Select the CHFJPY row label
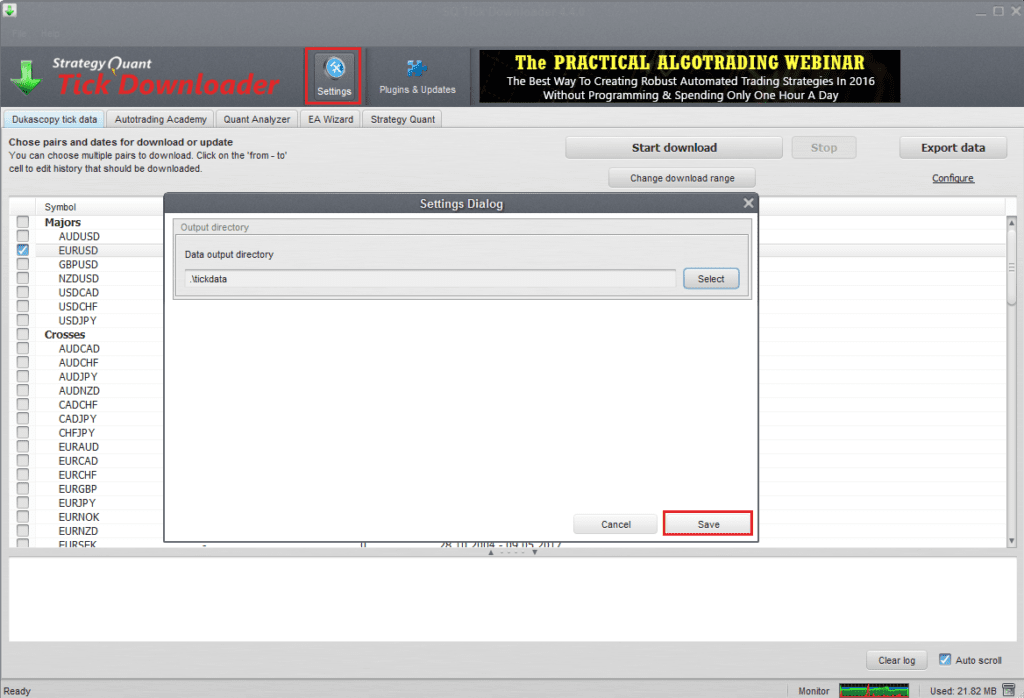Screen dimensions: 1024x698 click(76, 432)
